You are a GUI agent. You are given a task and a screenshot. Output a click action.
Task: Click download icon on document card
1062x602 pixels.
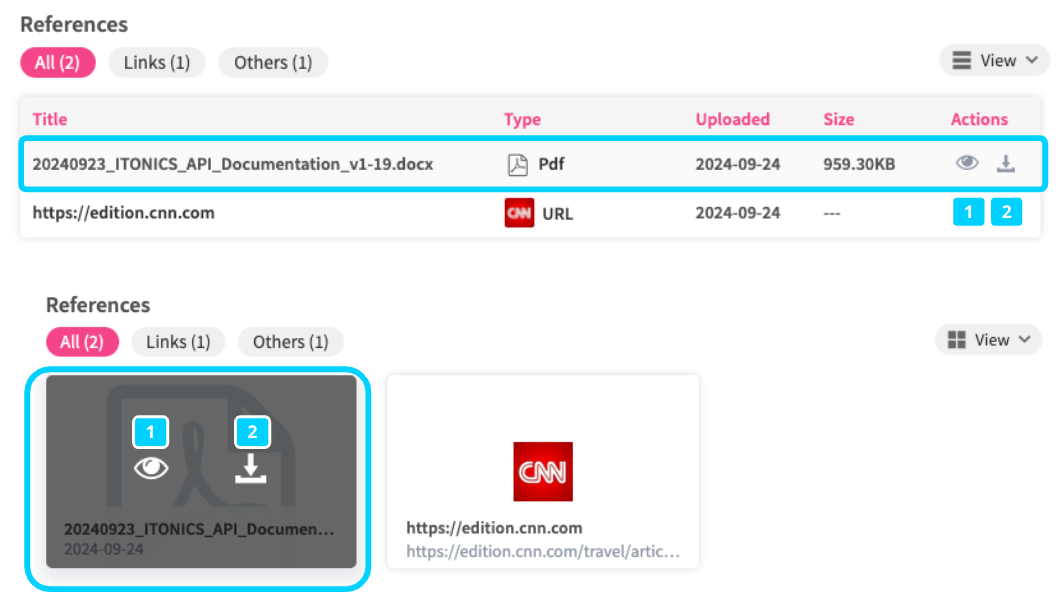pos(251,468)
